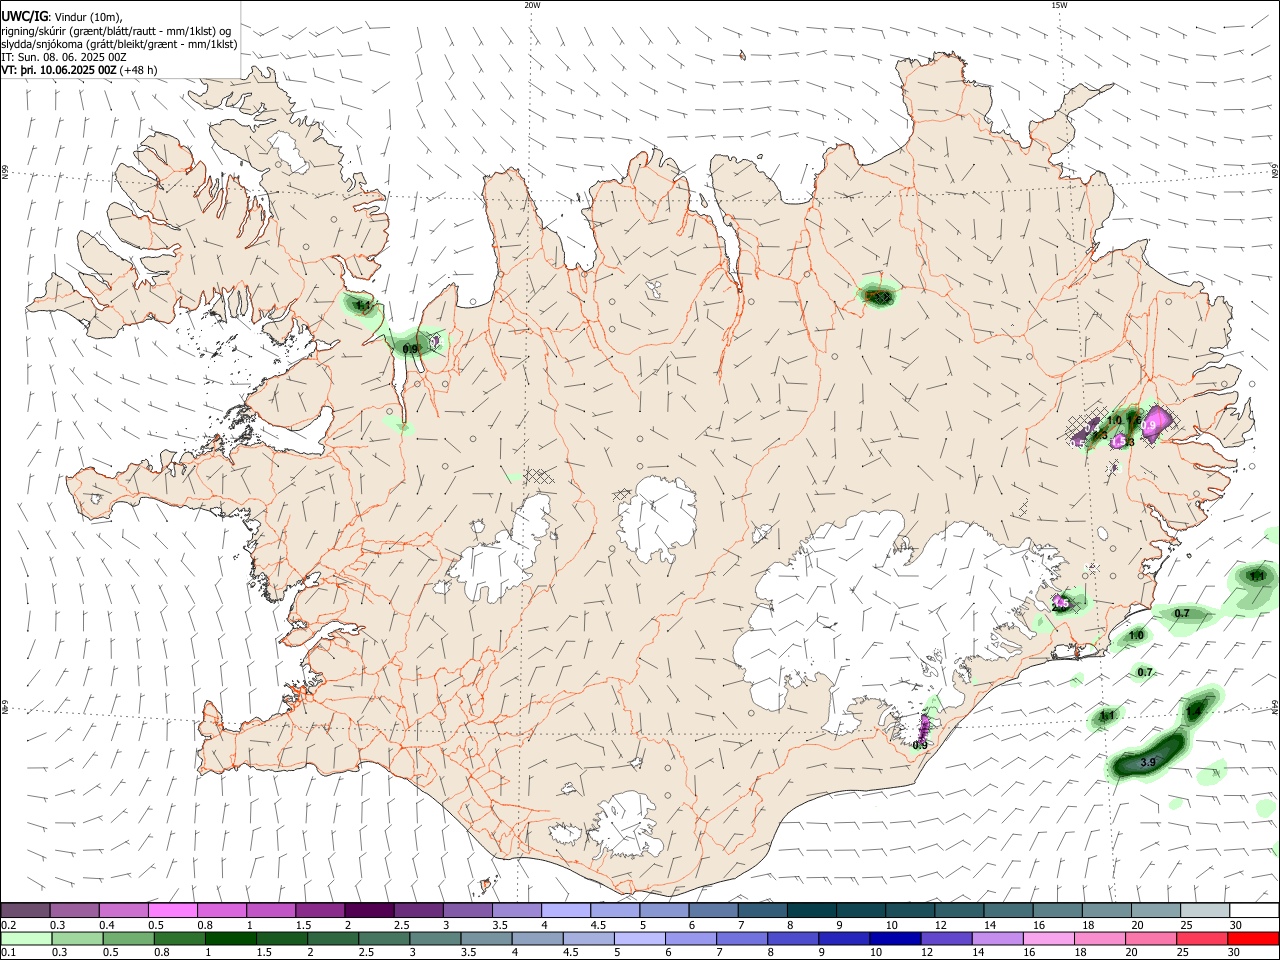
Task: Select the darkest purple swatch in the top legend row
Action: (368, 910)
